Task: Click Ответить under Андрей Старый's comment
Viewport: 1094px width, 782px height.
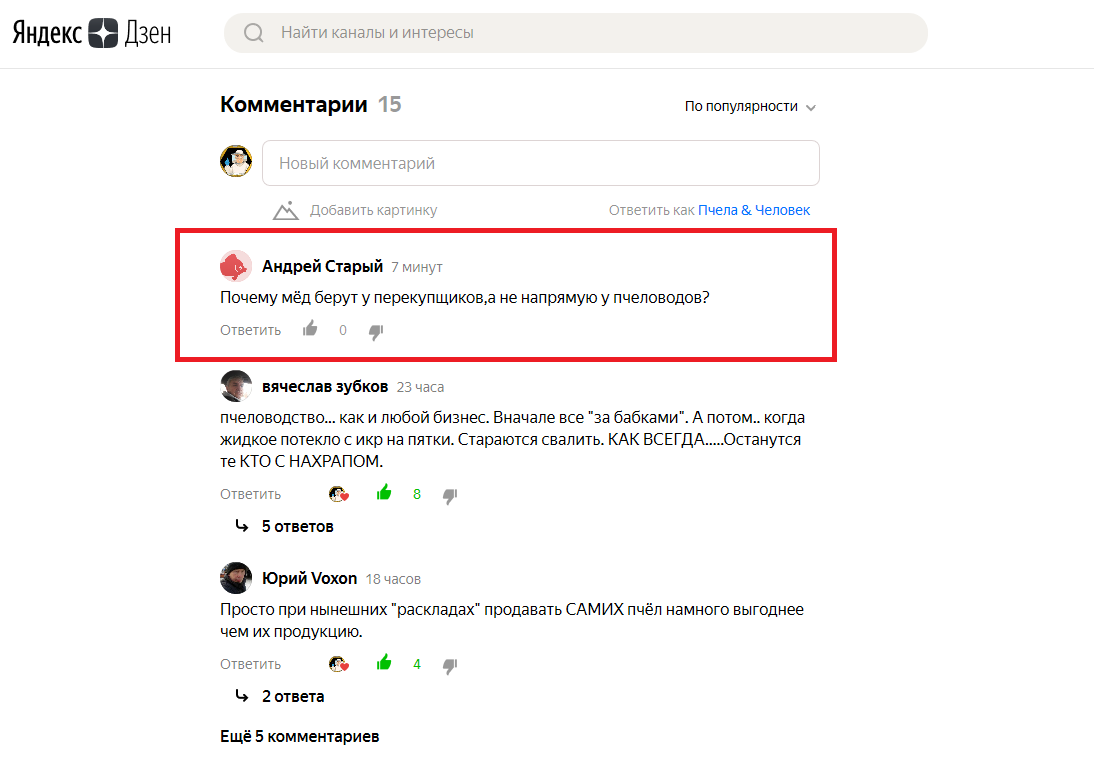Action: click(249, 329)
